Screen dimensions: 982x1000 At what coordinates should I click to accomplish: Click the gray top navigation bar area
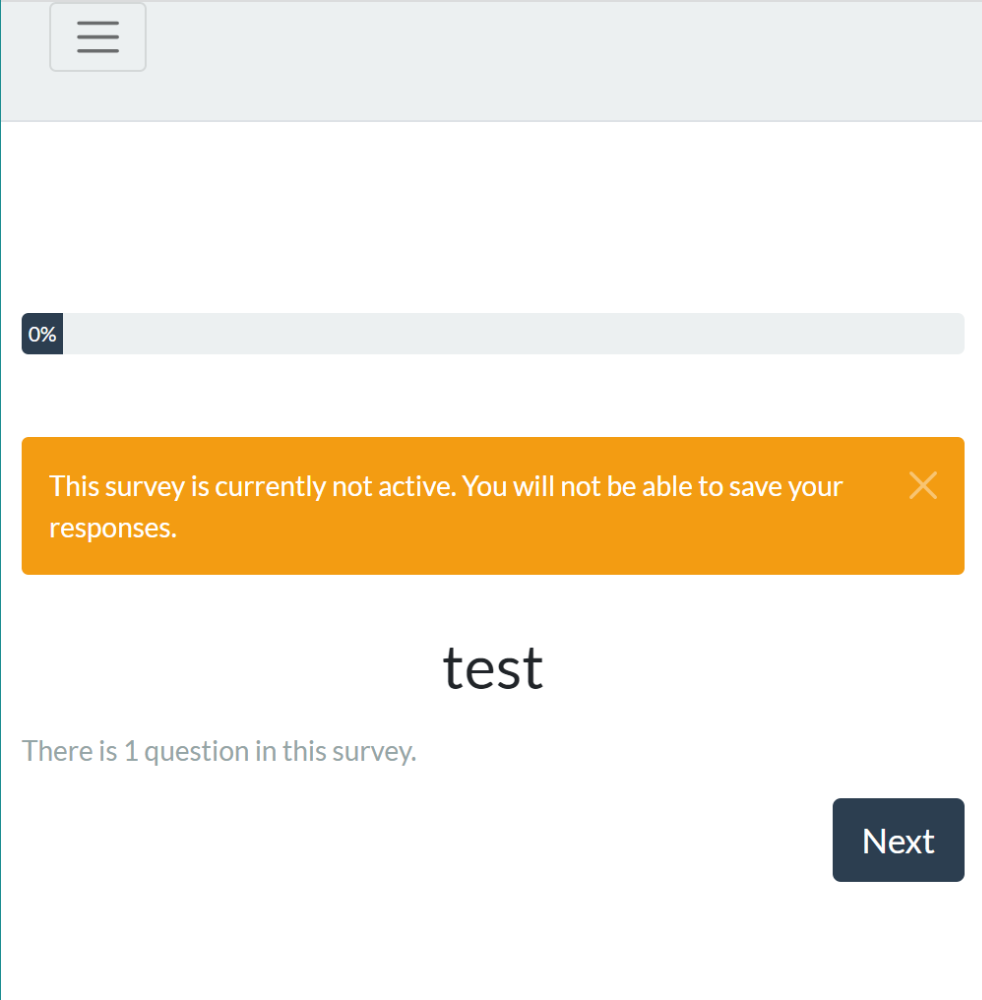[560, 60]
